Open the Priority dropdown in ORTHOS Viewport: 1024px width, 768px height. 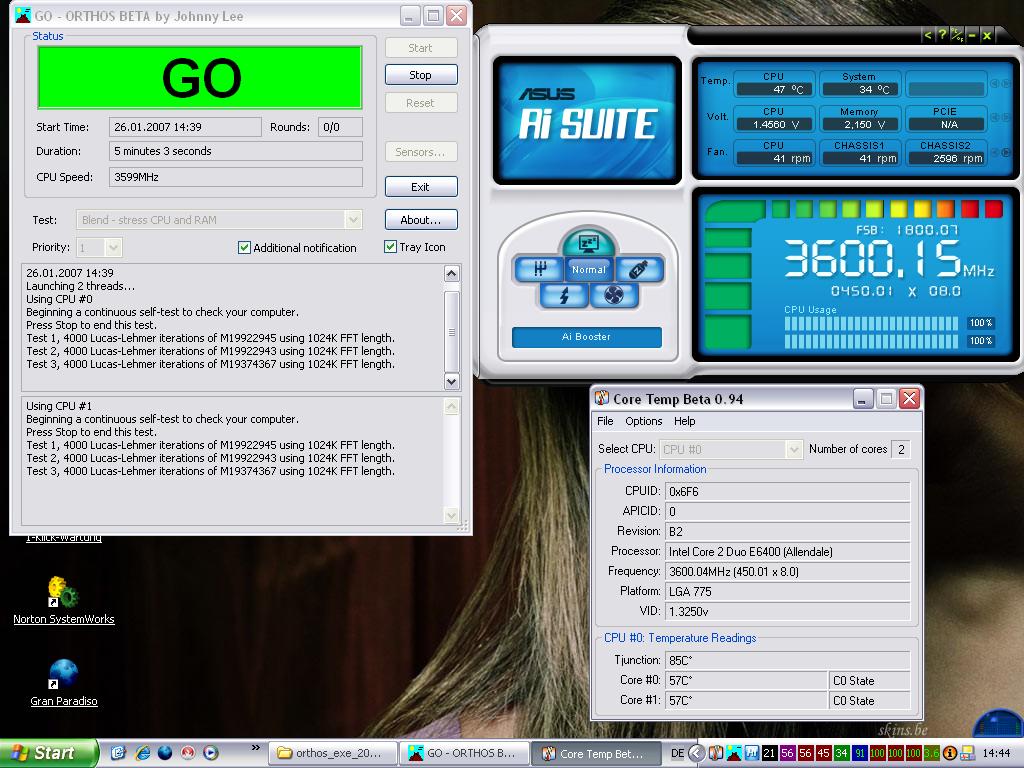(x=113, y=248)
